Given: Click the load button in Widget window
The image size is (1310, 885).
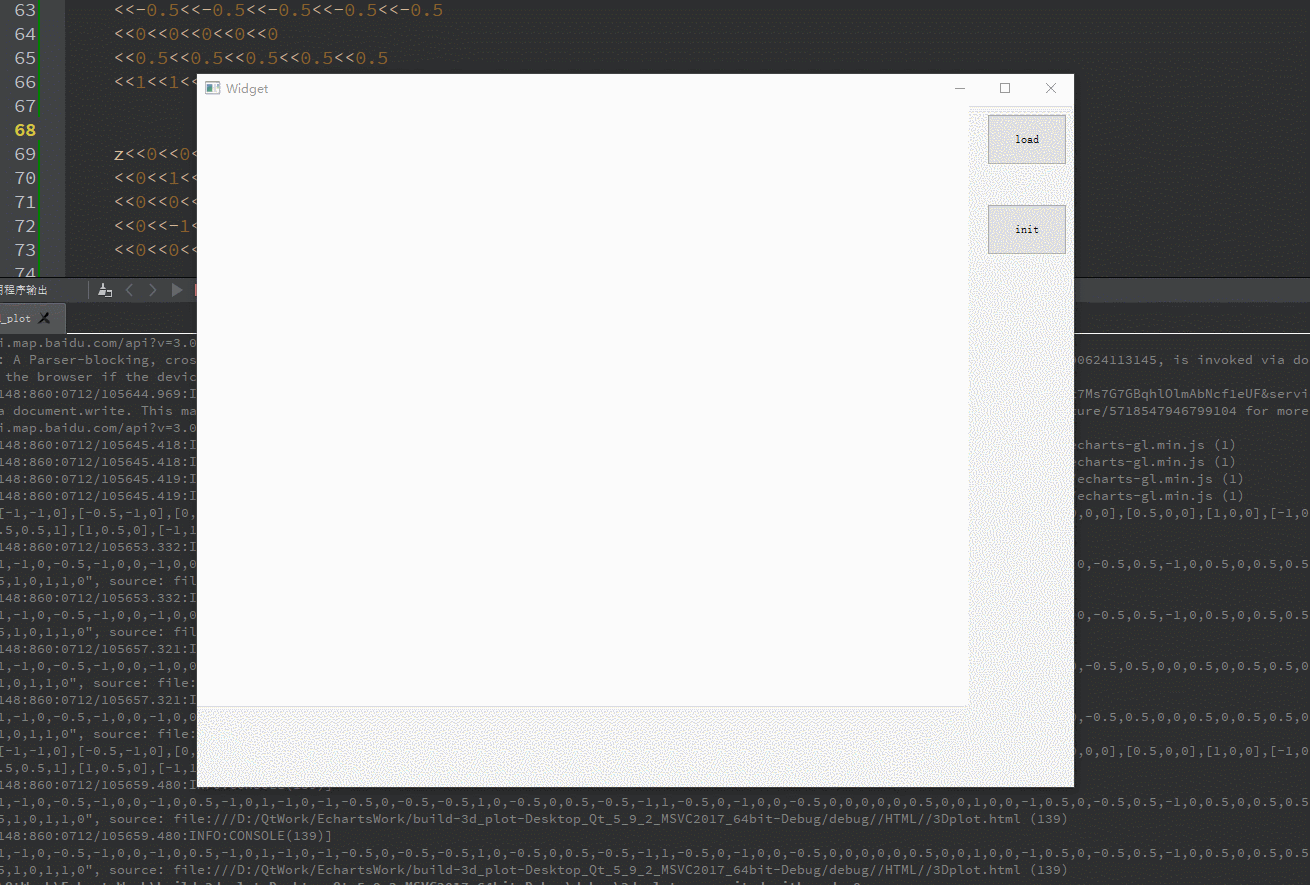Looking at the screenshot, I should pos(1026,139).
